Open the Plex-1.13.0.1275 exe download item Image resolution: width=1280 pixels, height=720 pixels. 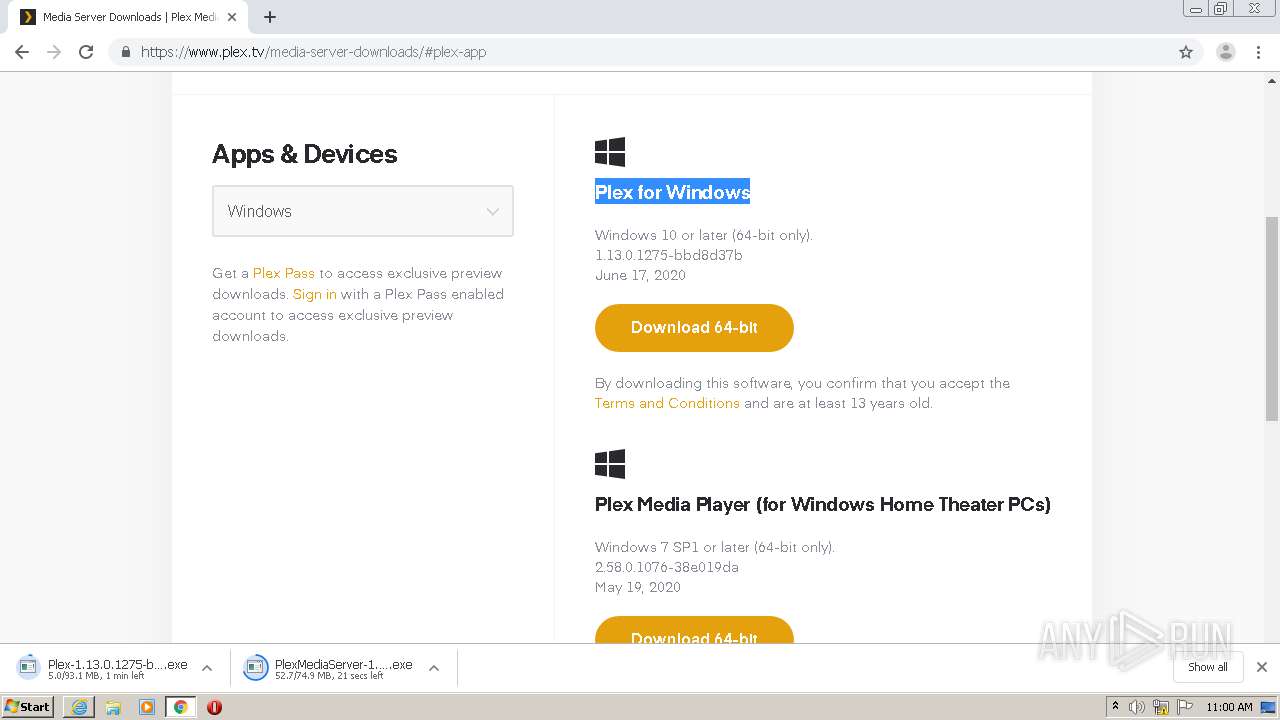click(x=103, y=668)
